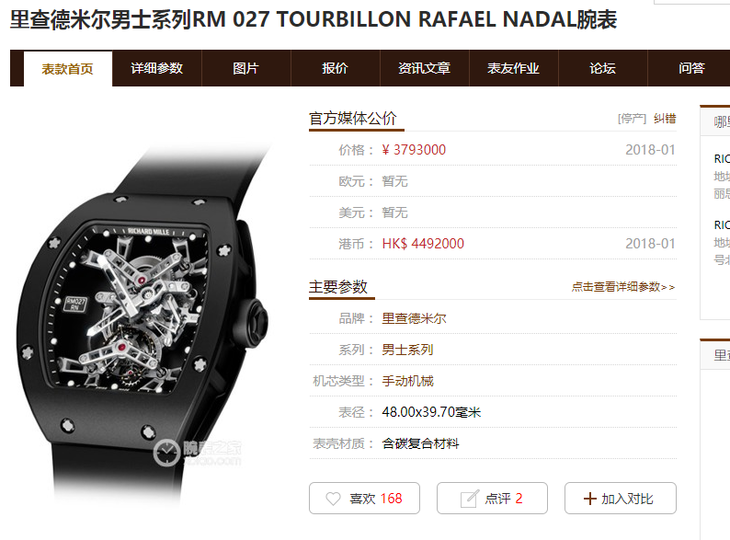Viewport: 730px width, 540px height.
Task: Click the 里查德米尔 brand link
Action: tap(414, 318)
